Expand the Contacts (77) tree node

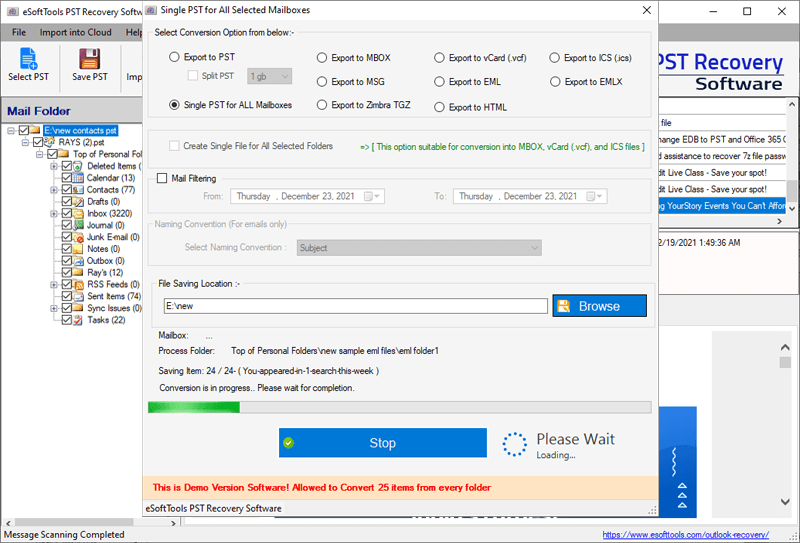point(54,190)
